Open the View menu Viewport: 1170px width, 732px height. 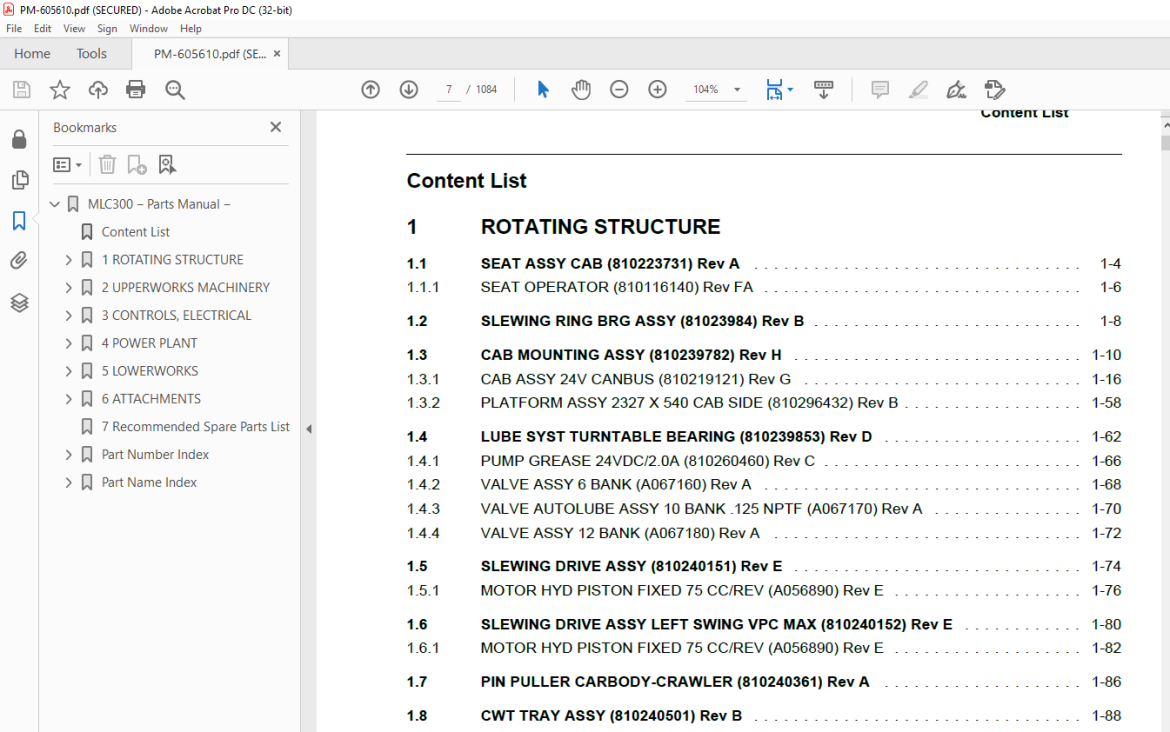tap(74, 28)
